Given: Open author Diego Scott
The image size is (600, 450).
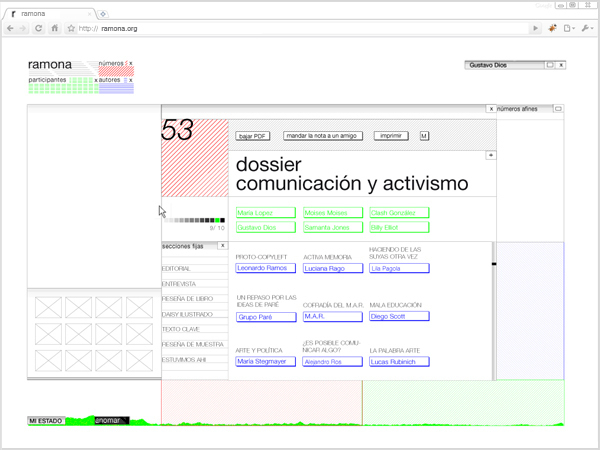Looking at the screenshot, I should pyautogui.click(x=399, y=316).
